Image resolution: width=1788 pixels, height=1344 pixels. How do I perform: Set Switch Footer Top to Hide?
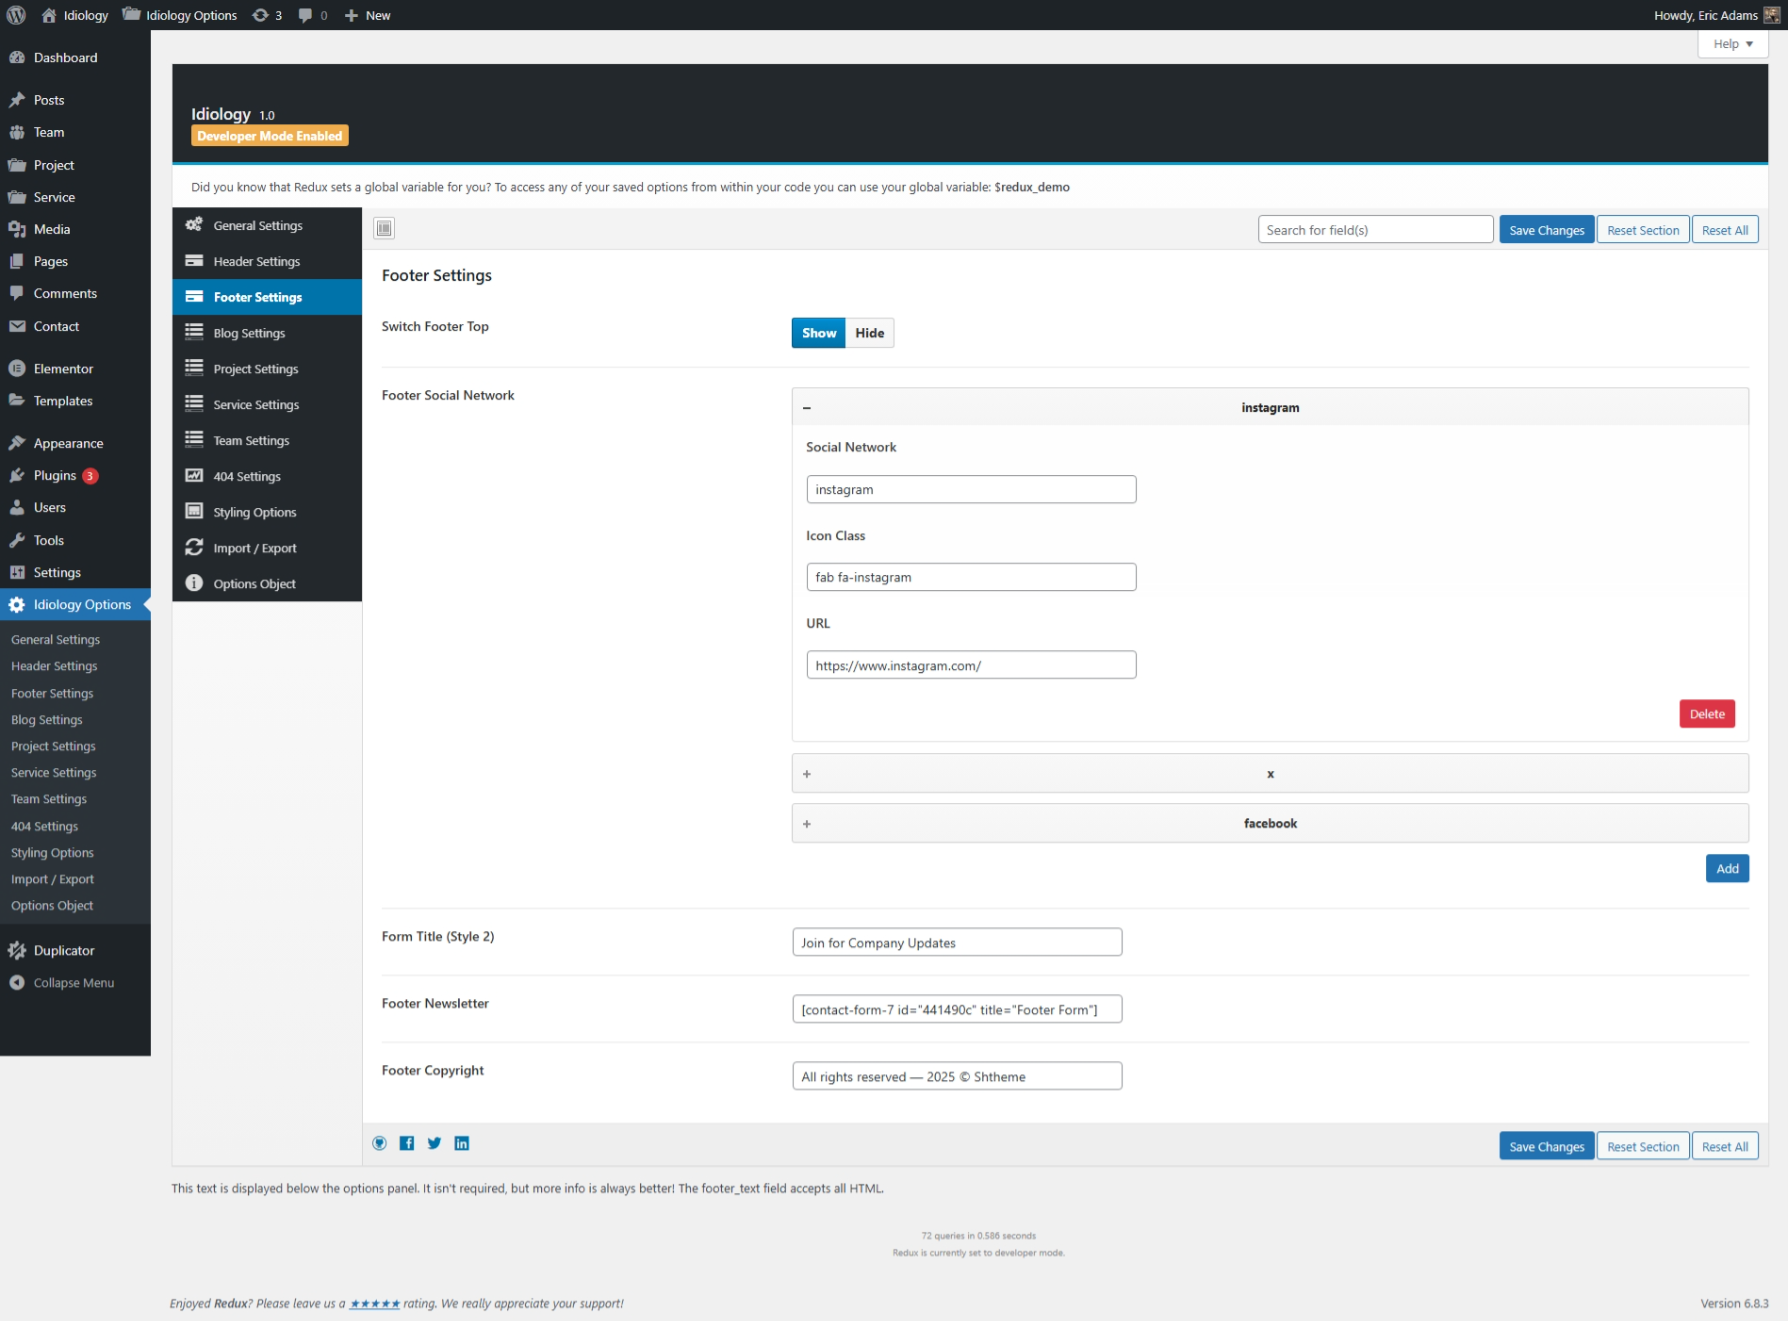click(x=869, y=333)
